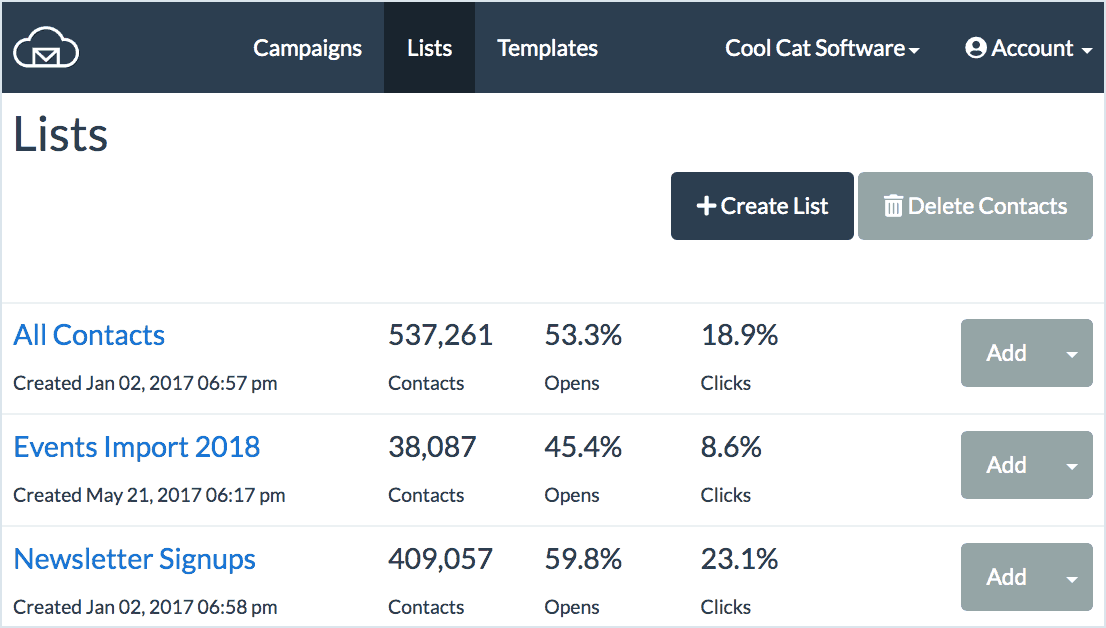Click the trash icon on Delete Contacts

click(893, 206)
